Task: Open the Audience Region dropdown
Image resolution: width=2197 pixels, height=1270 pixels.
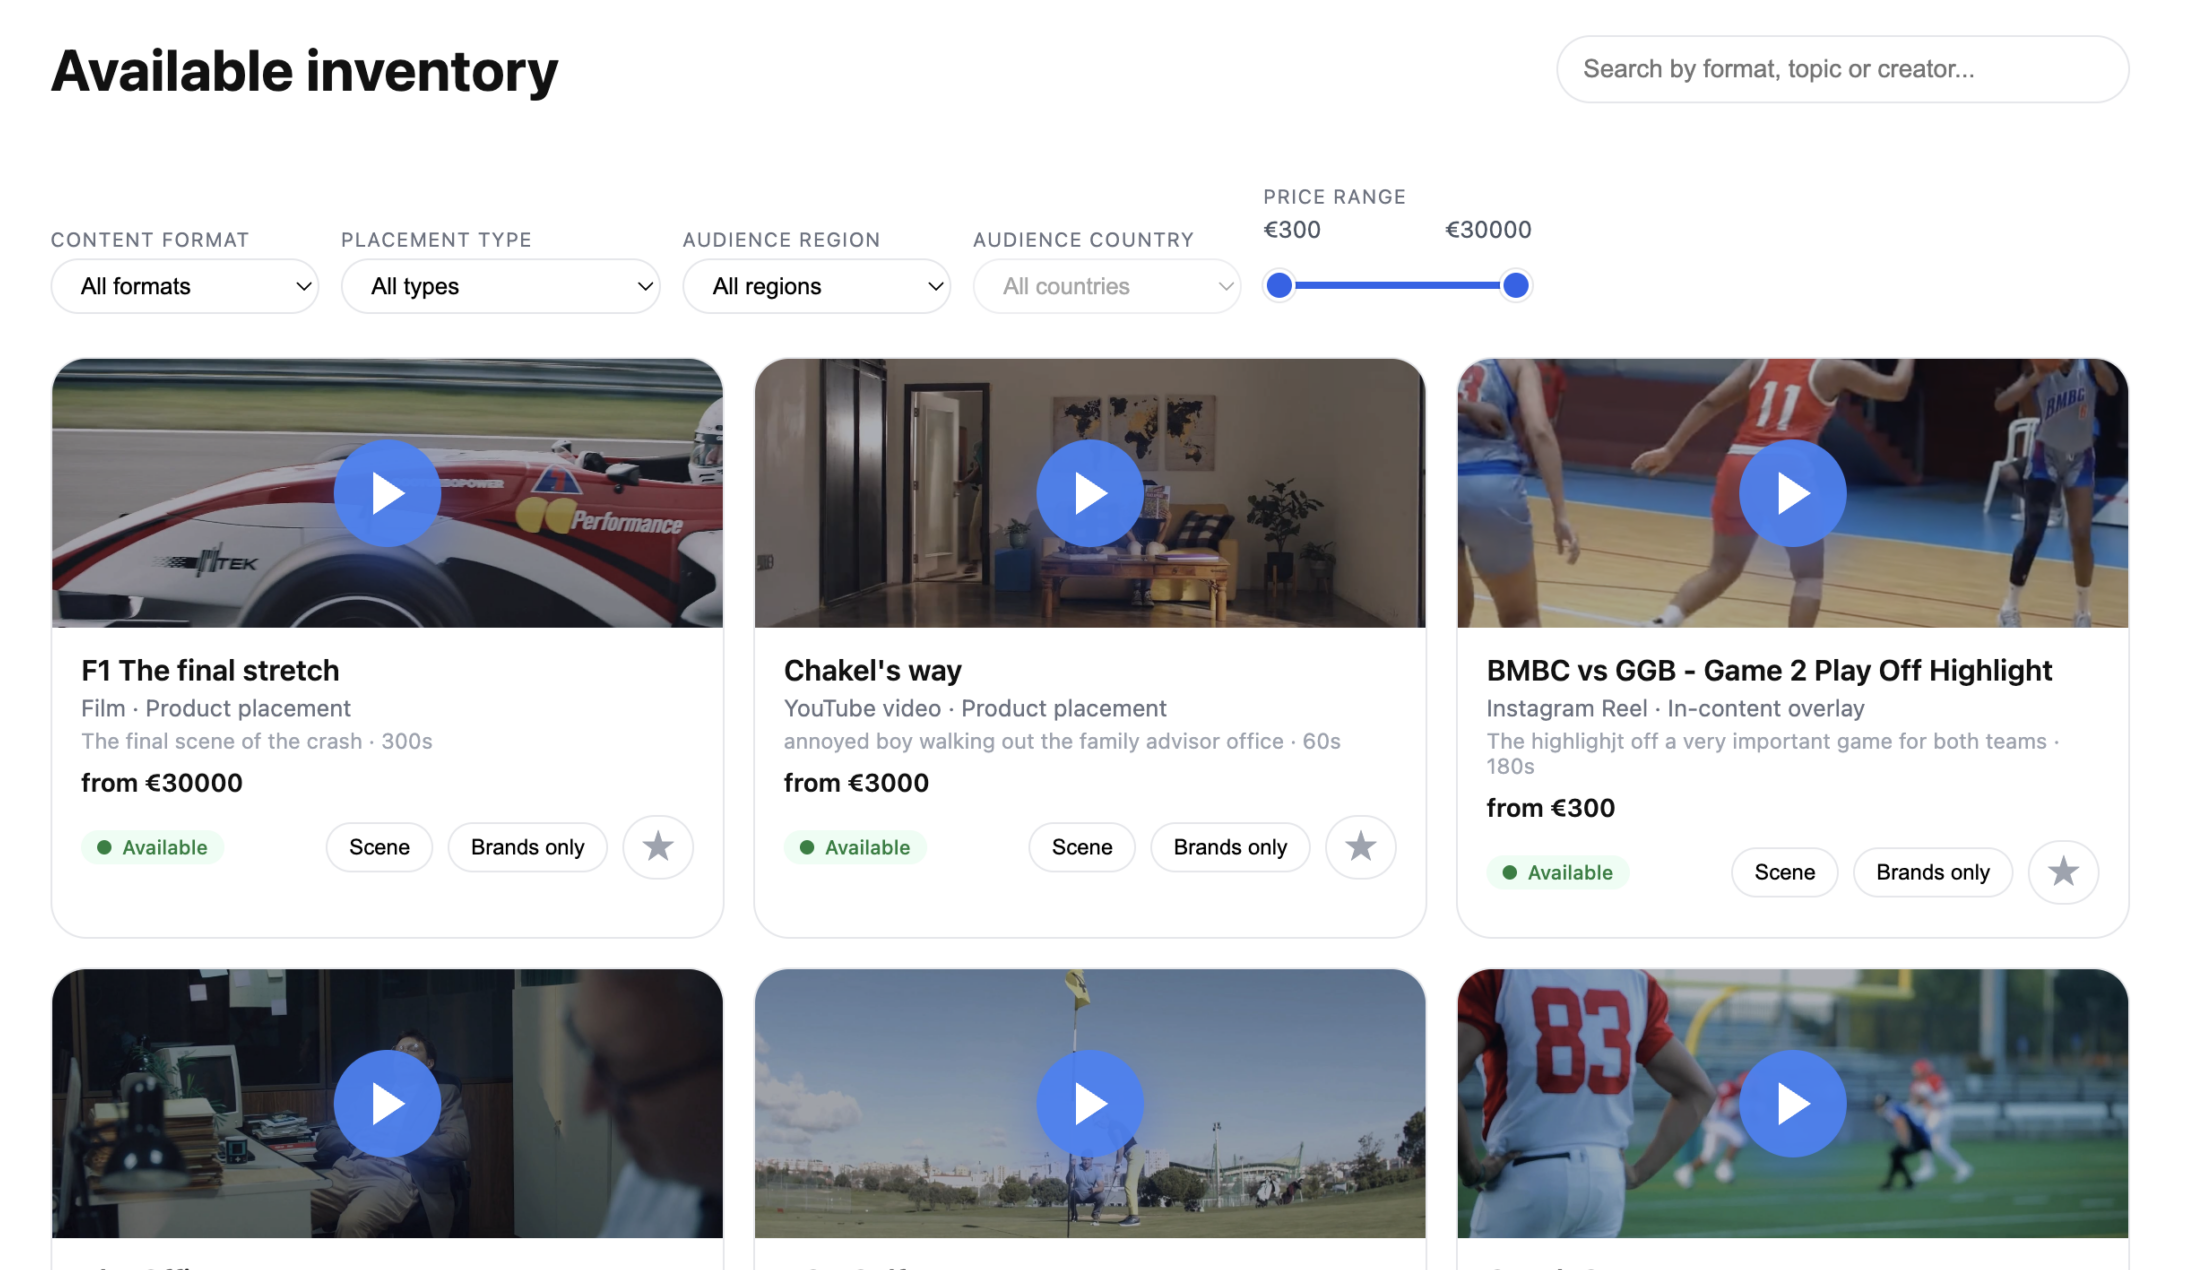Action: (x=816, y=286)
